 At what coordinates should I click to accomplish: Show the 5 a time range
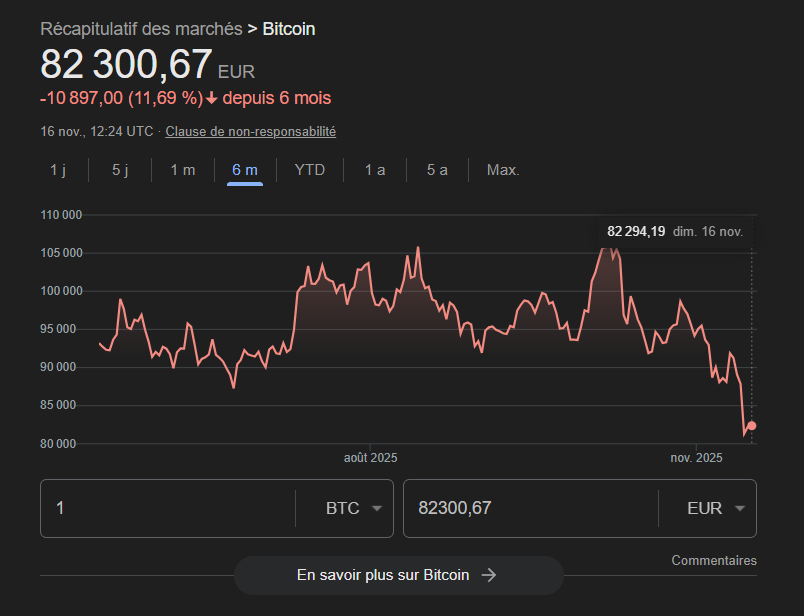click(x=437, y=170)
